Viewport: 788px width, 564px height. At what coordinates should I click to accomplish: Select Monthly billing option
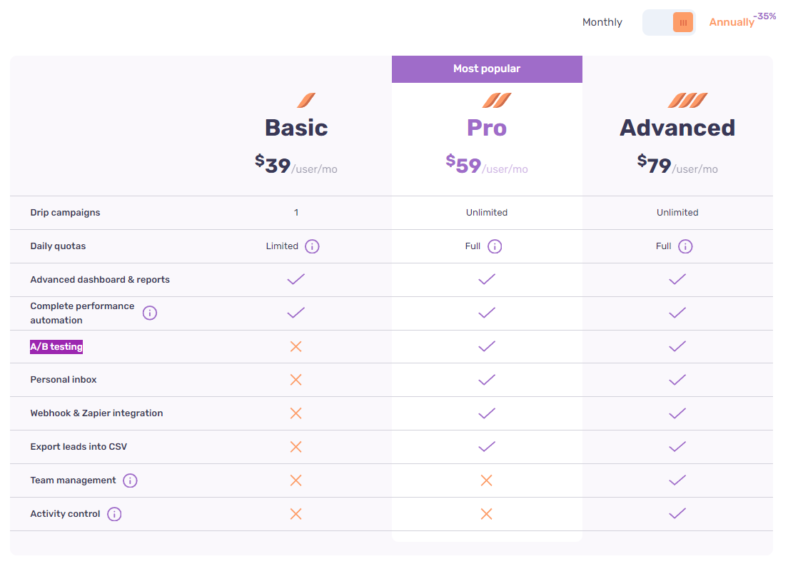(602, 22)
